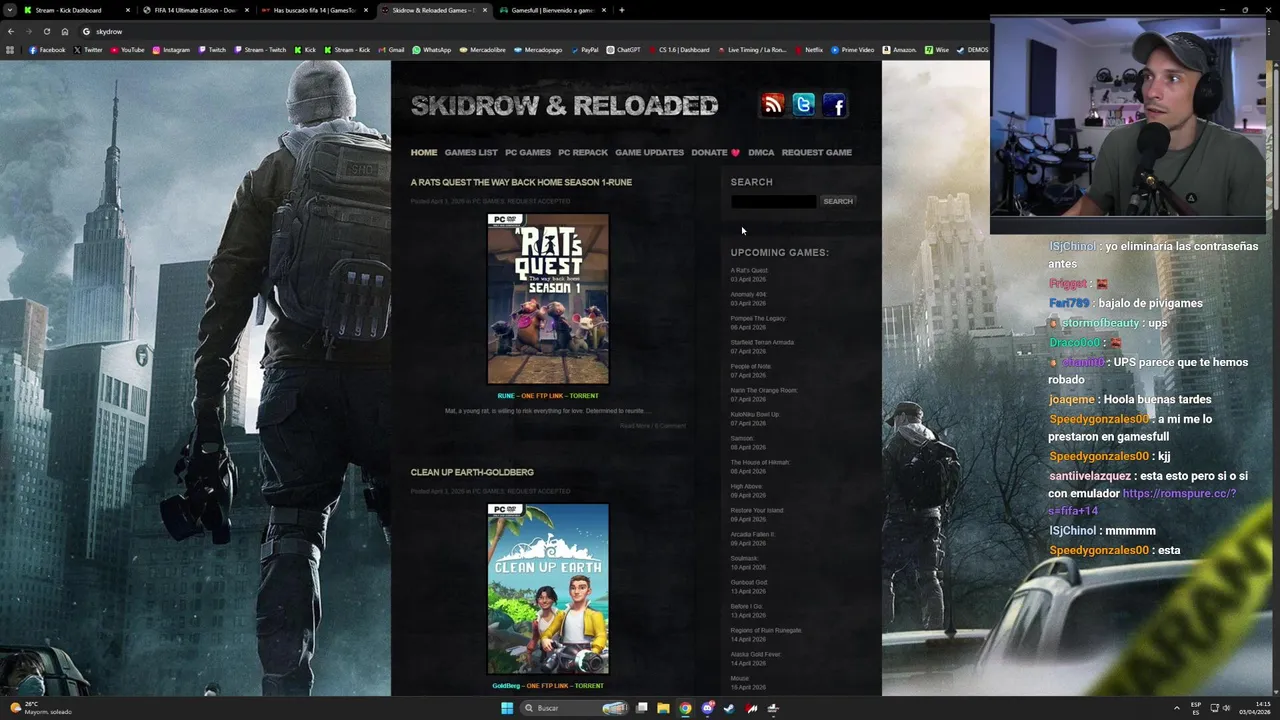Viewport: 1280px width, 720px height.
Task: Open the apps grid icon in bookmarks bar
Action: [10, 50]
